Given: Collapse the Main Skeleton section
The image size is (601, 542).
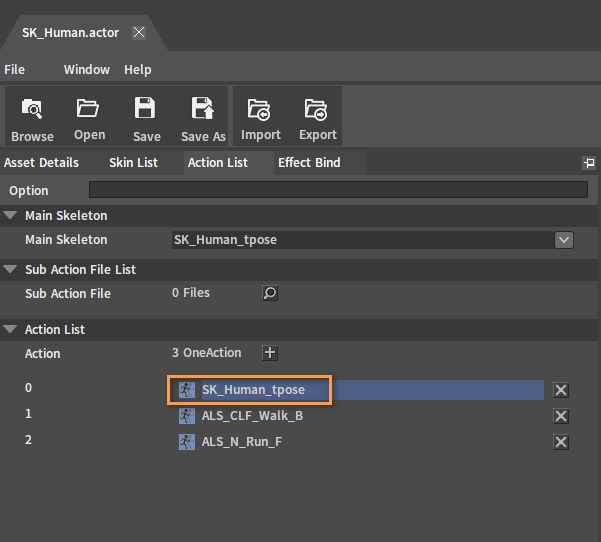Looking at the screenshot, I should [10, 215].
